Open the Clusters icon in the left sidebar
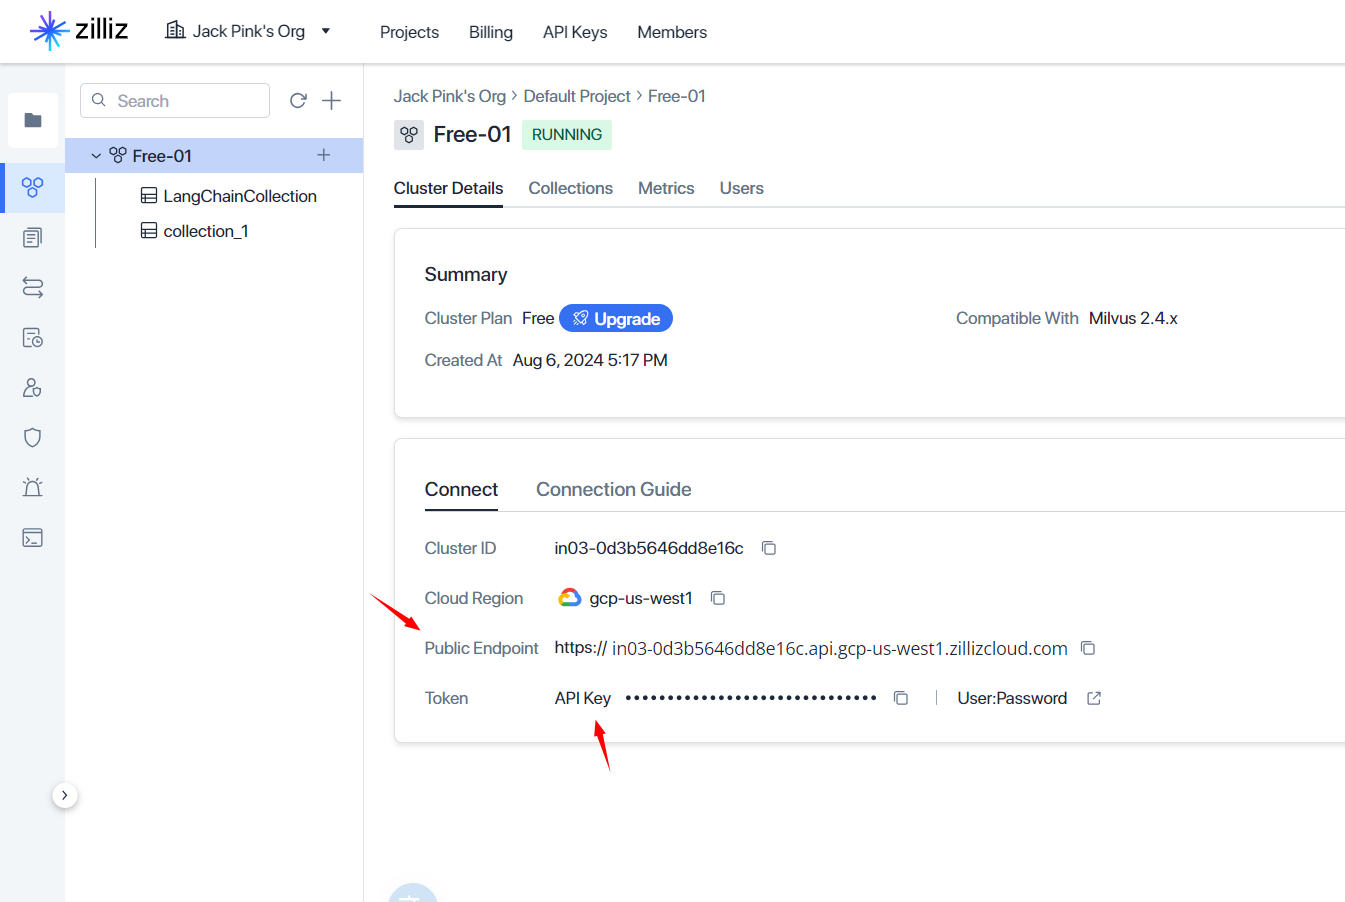Viewport: 1345px width, 902px height. 33,188
